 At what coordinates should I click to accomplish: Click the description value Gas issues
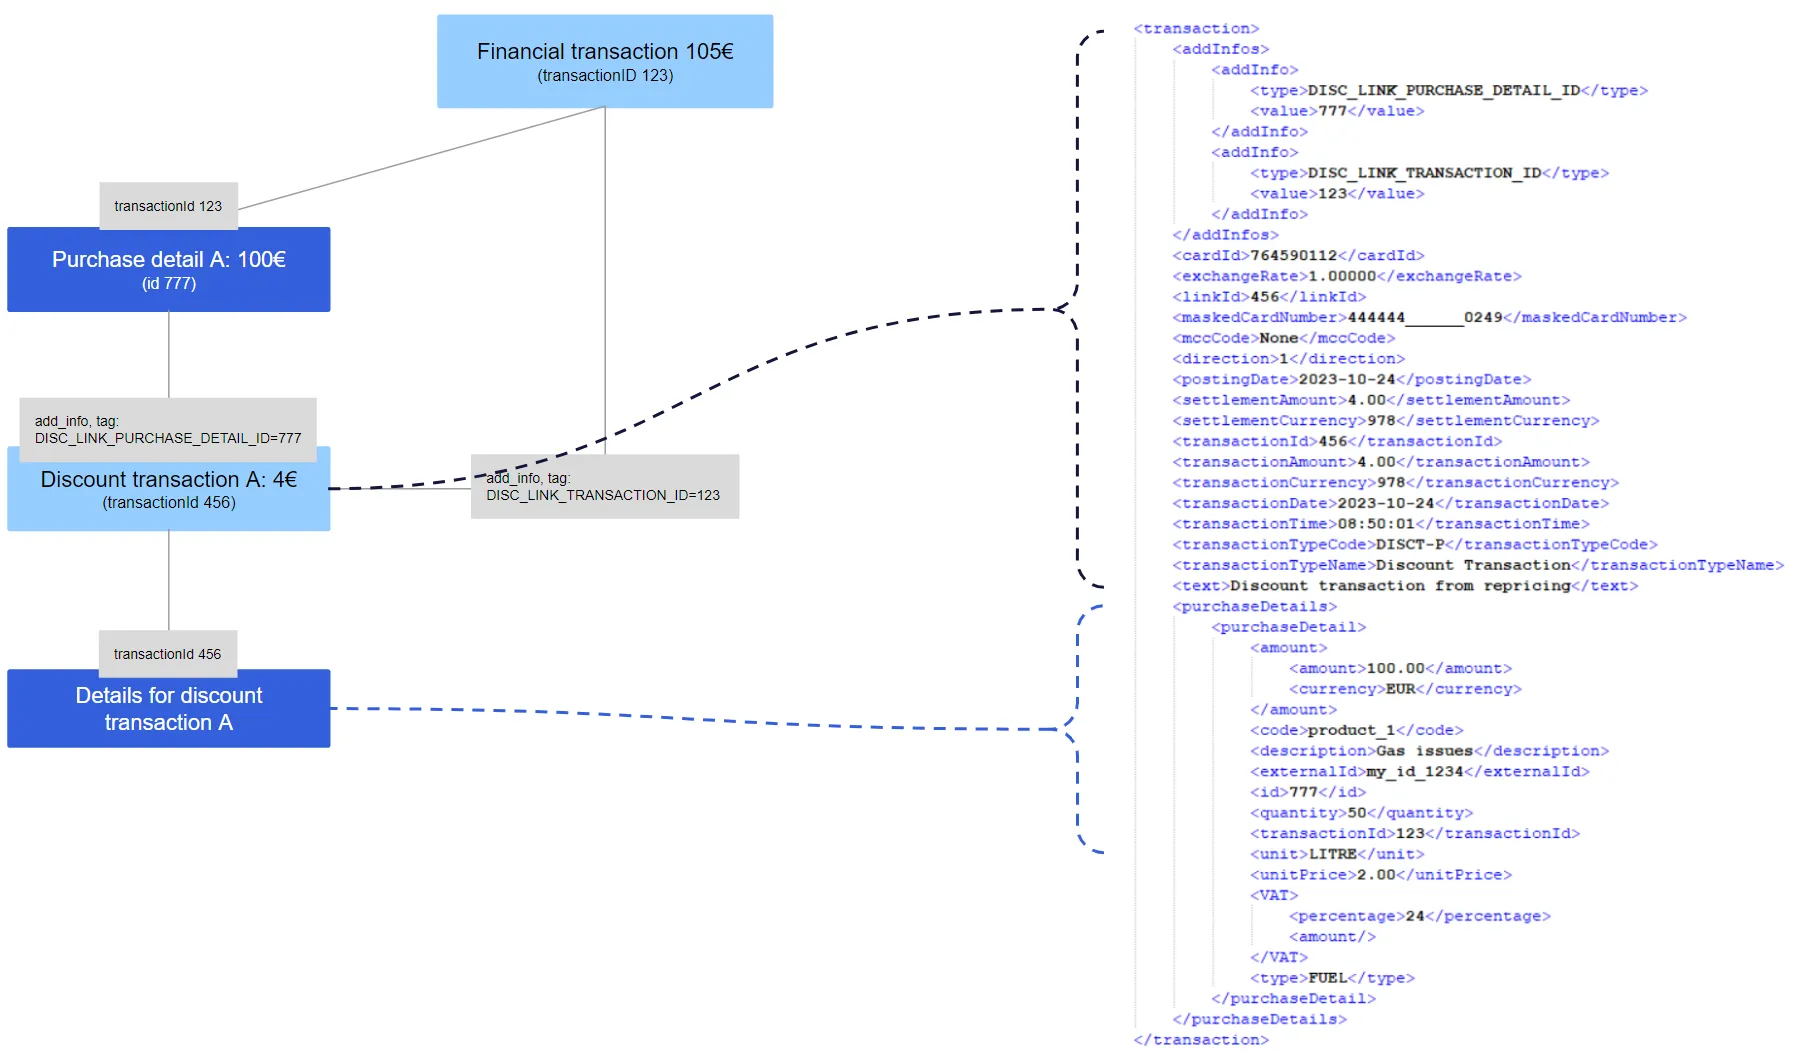pos(1423,750)
